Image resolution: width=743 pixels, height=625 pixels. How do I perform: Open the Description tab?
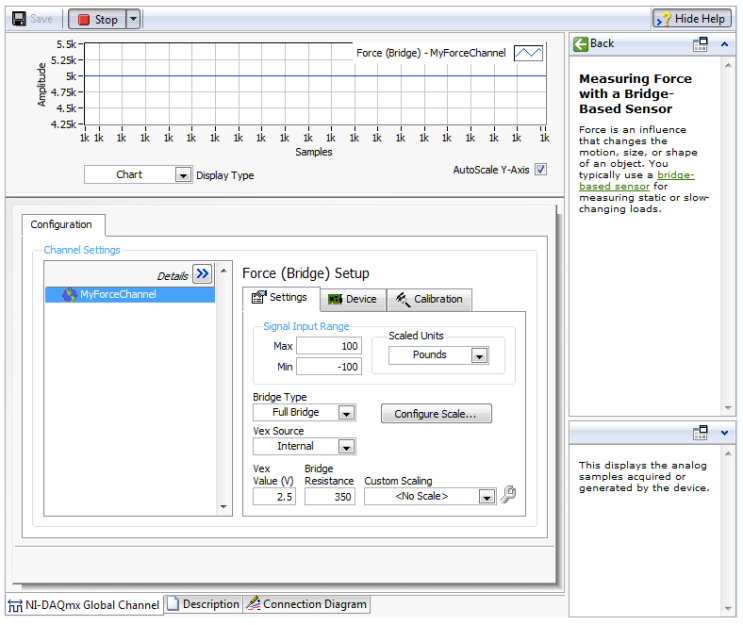[203, 605]
